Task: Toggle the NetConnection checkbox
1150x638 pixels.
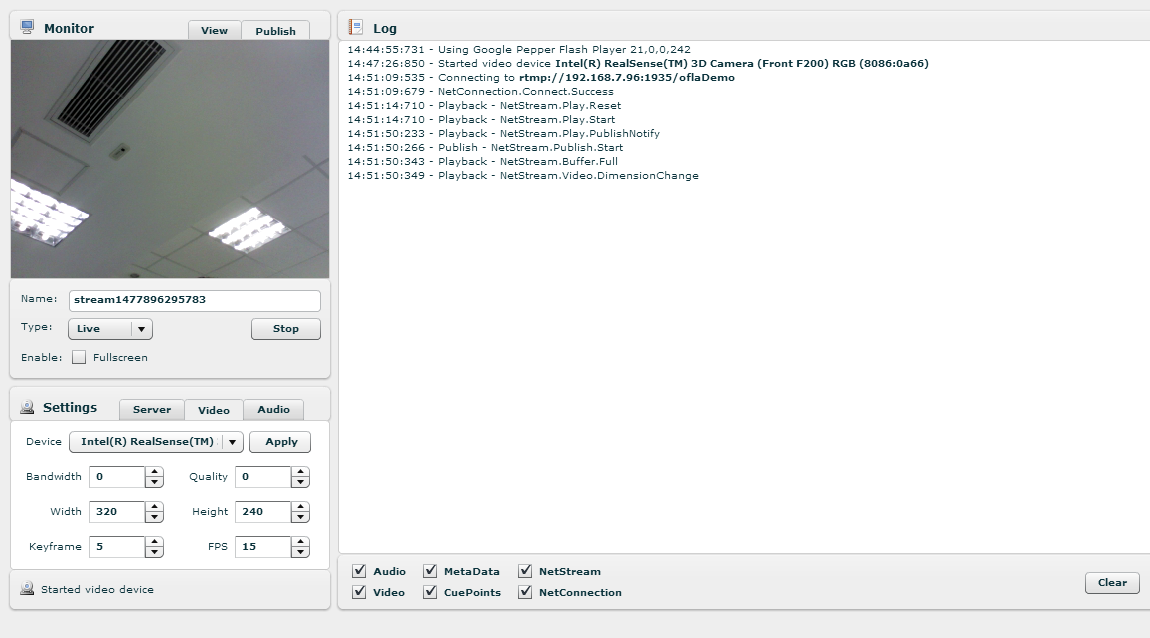Action: point(525,592)
